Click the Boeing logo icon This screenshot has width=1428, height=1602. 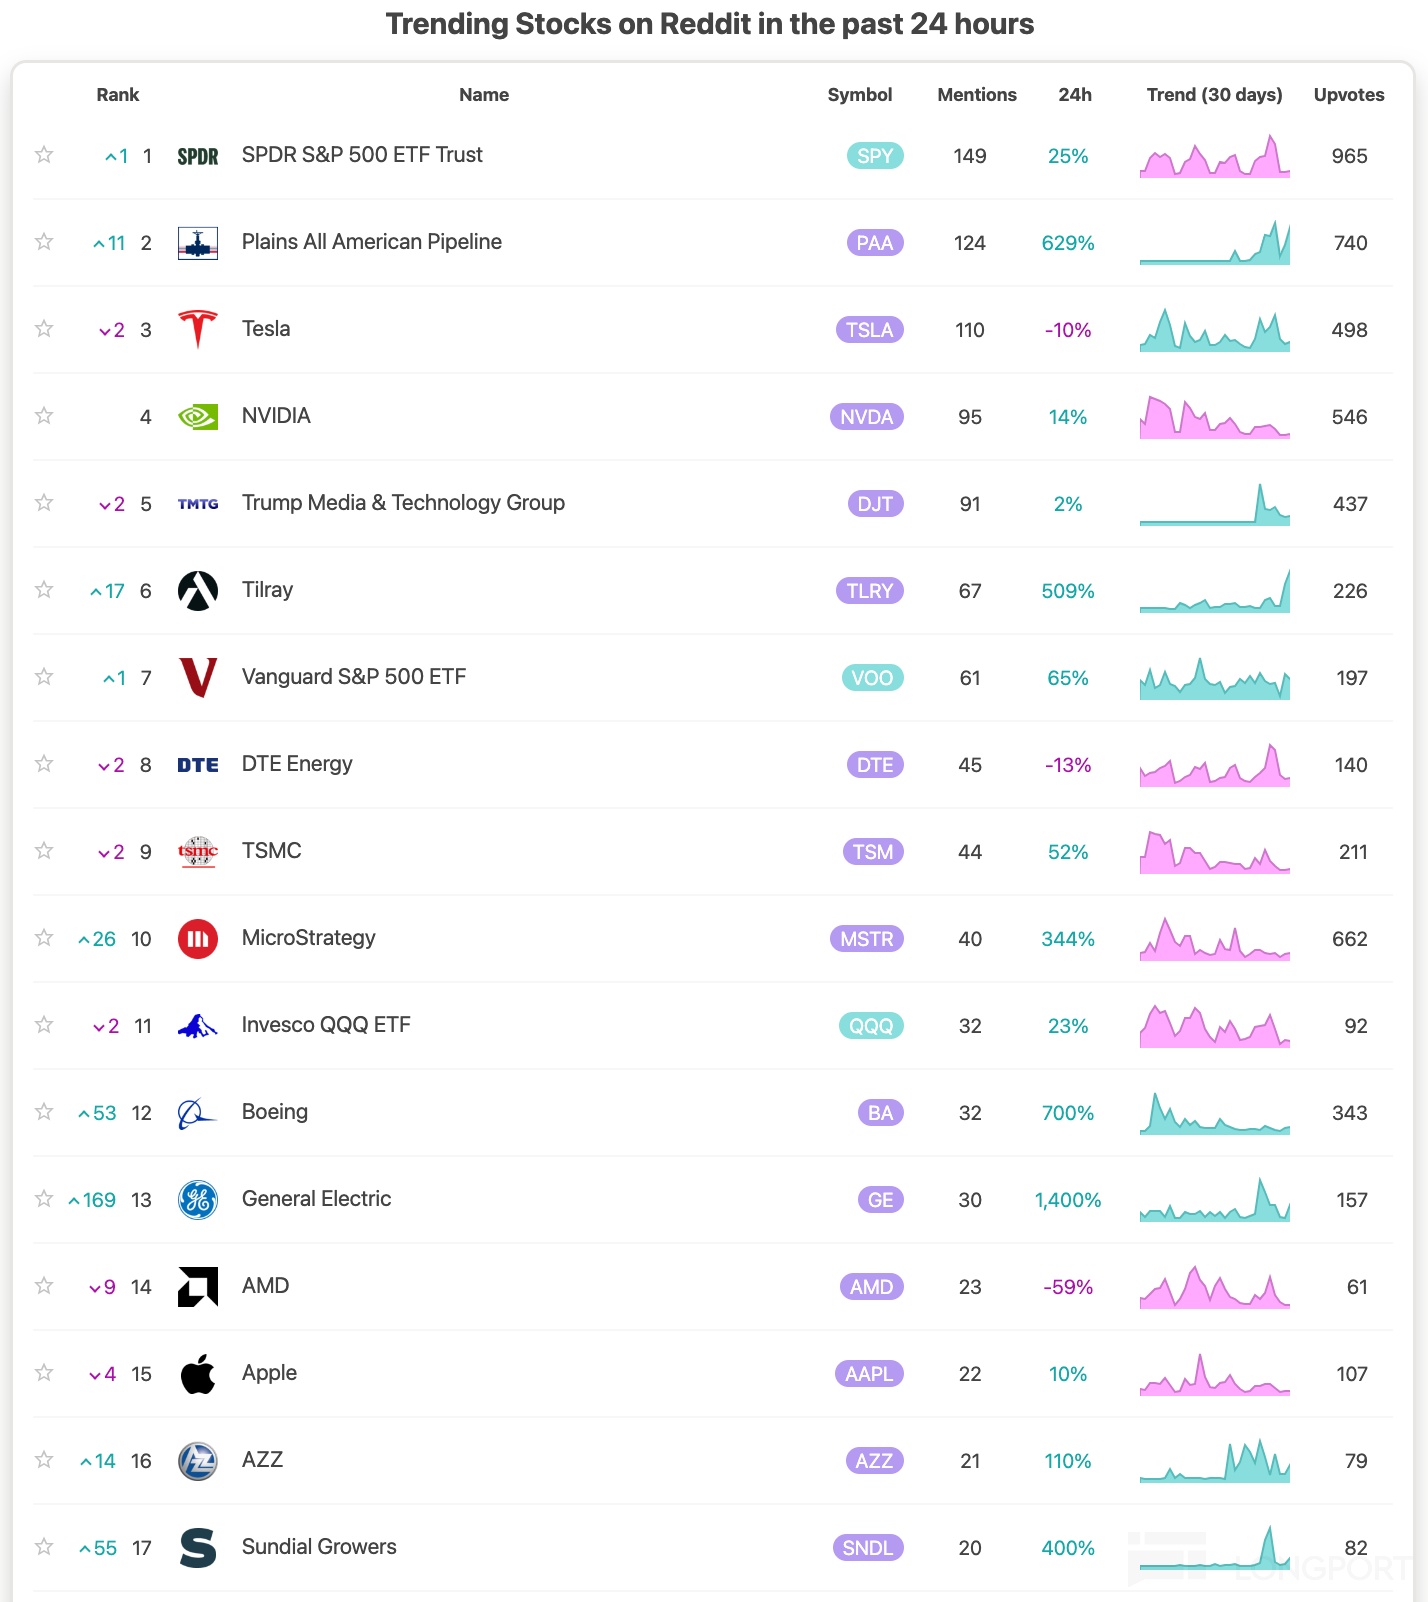pos(198,1112)
